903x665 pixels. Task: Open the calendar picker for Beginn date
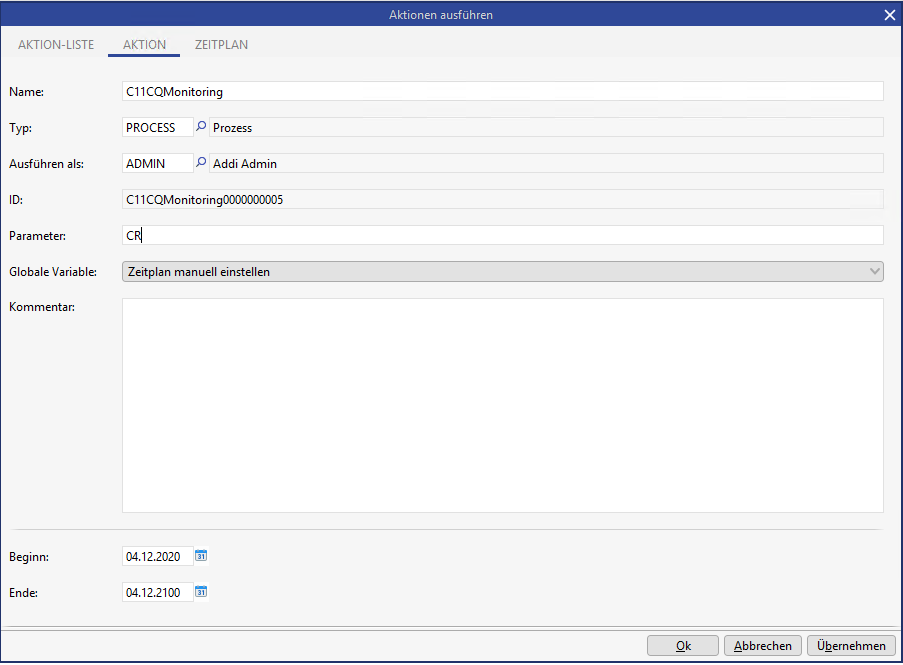tap(201, 556)
